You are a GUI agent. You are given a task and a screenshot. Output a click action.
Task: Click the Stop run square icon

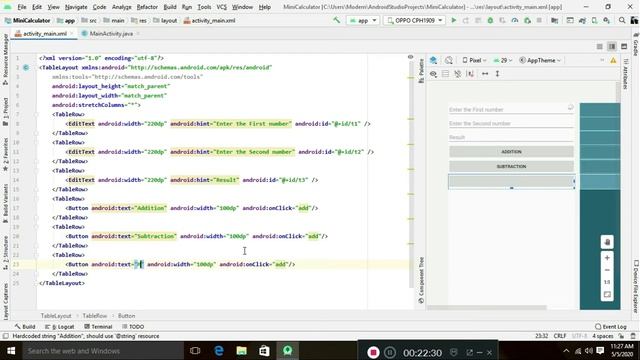pos(539,20)
